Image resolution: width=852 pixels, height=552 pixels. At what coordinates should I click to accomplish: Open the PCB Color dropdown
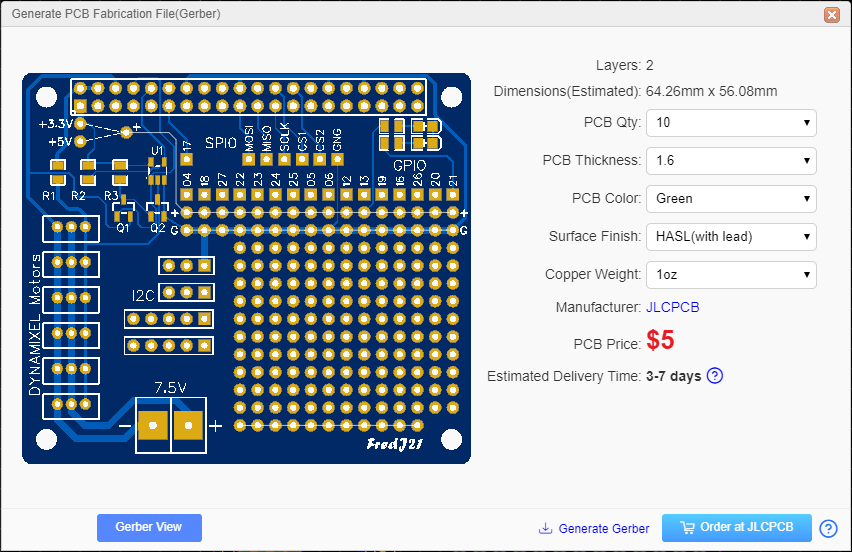(731, 199)
